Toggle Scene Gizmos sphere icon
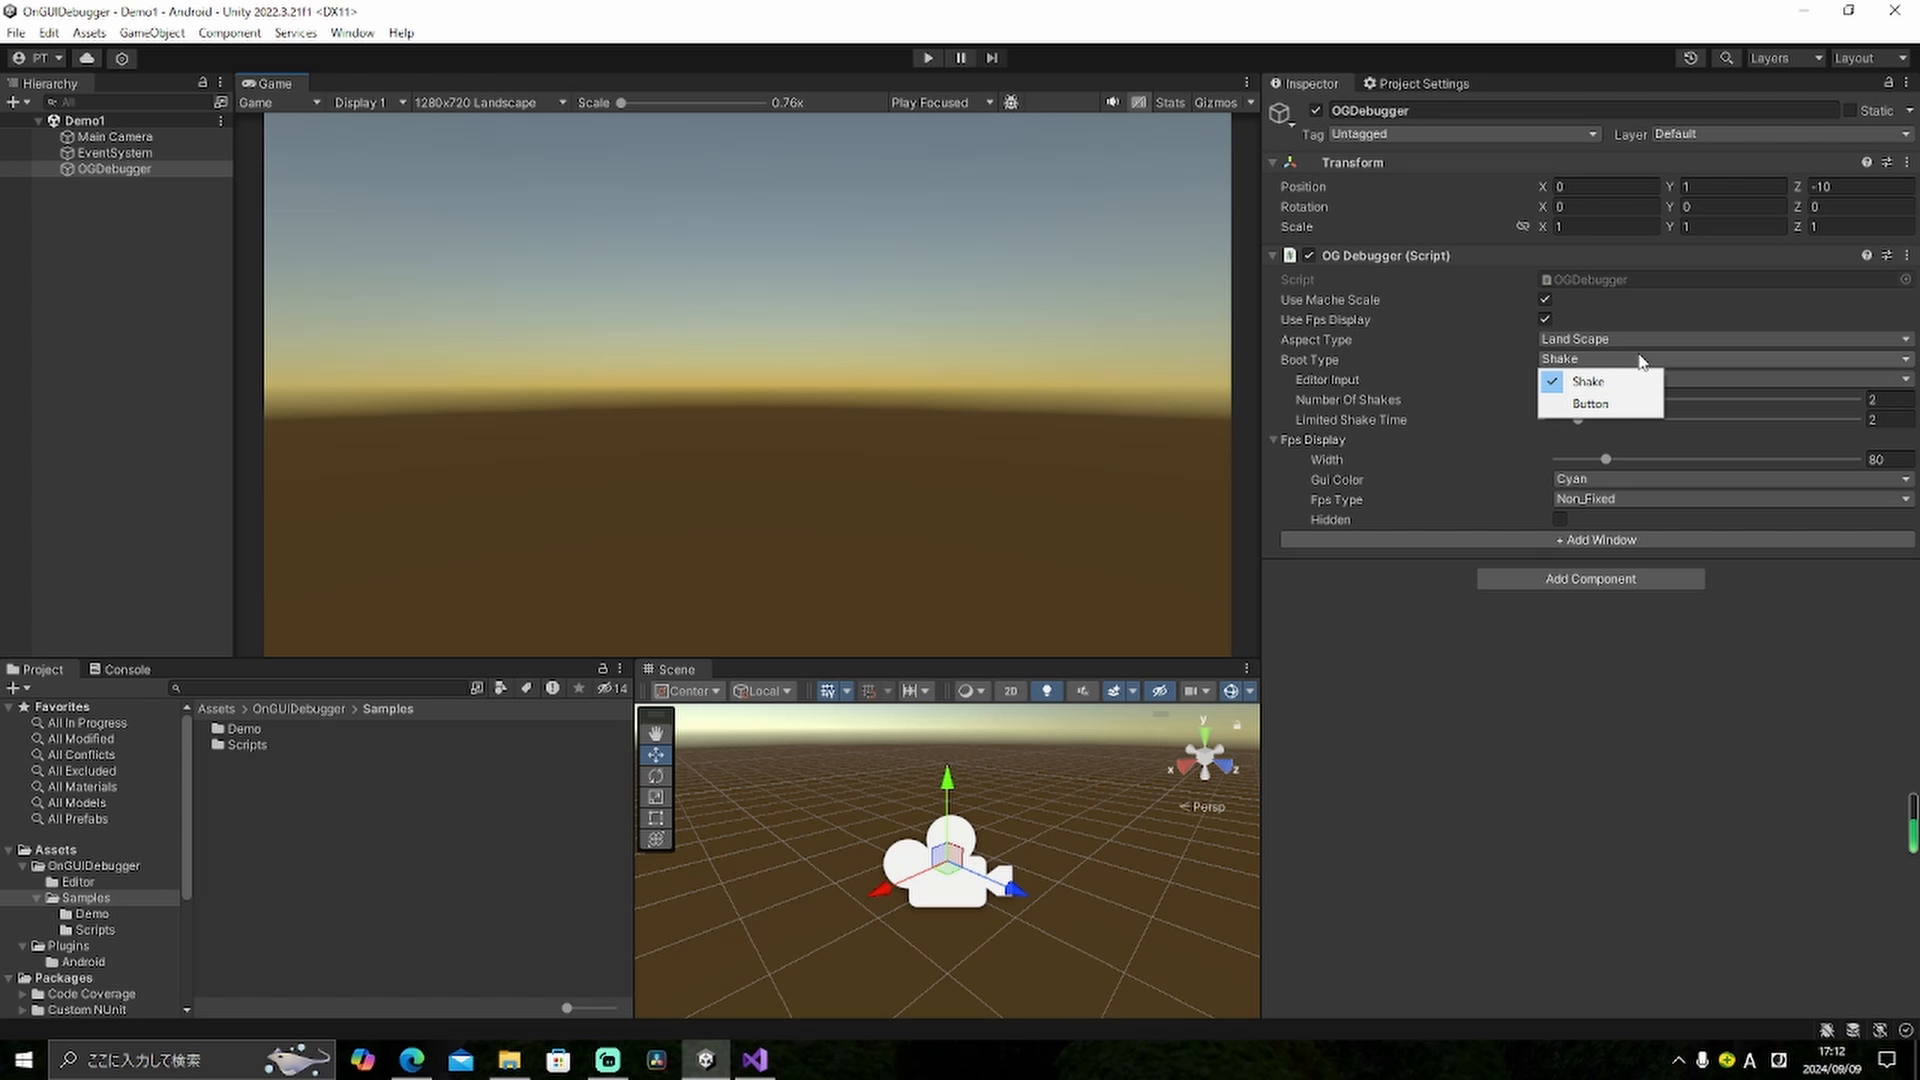The width and height of the screenshot is (1920, 1080). coord(1231,691)
